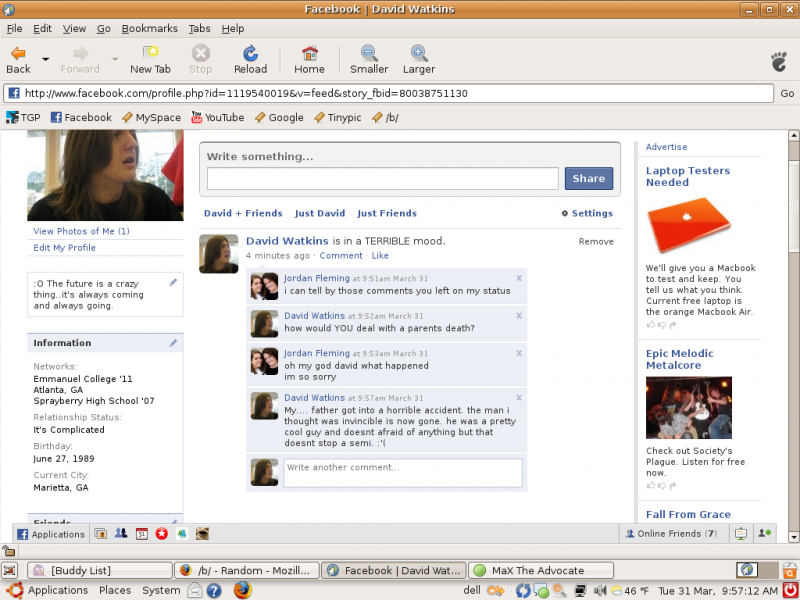
Task: Open a New Tab from toolbar
Action: tap(150, 60)
